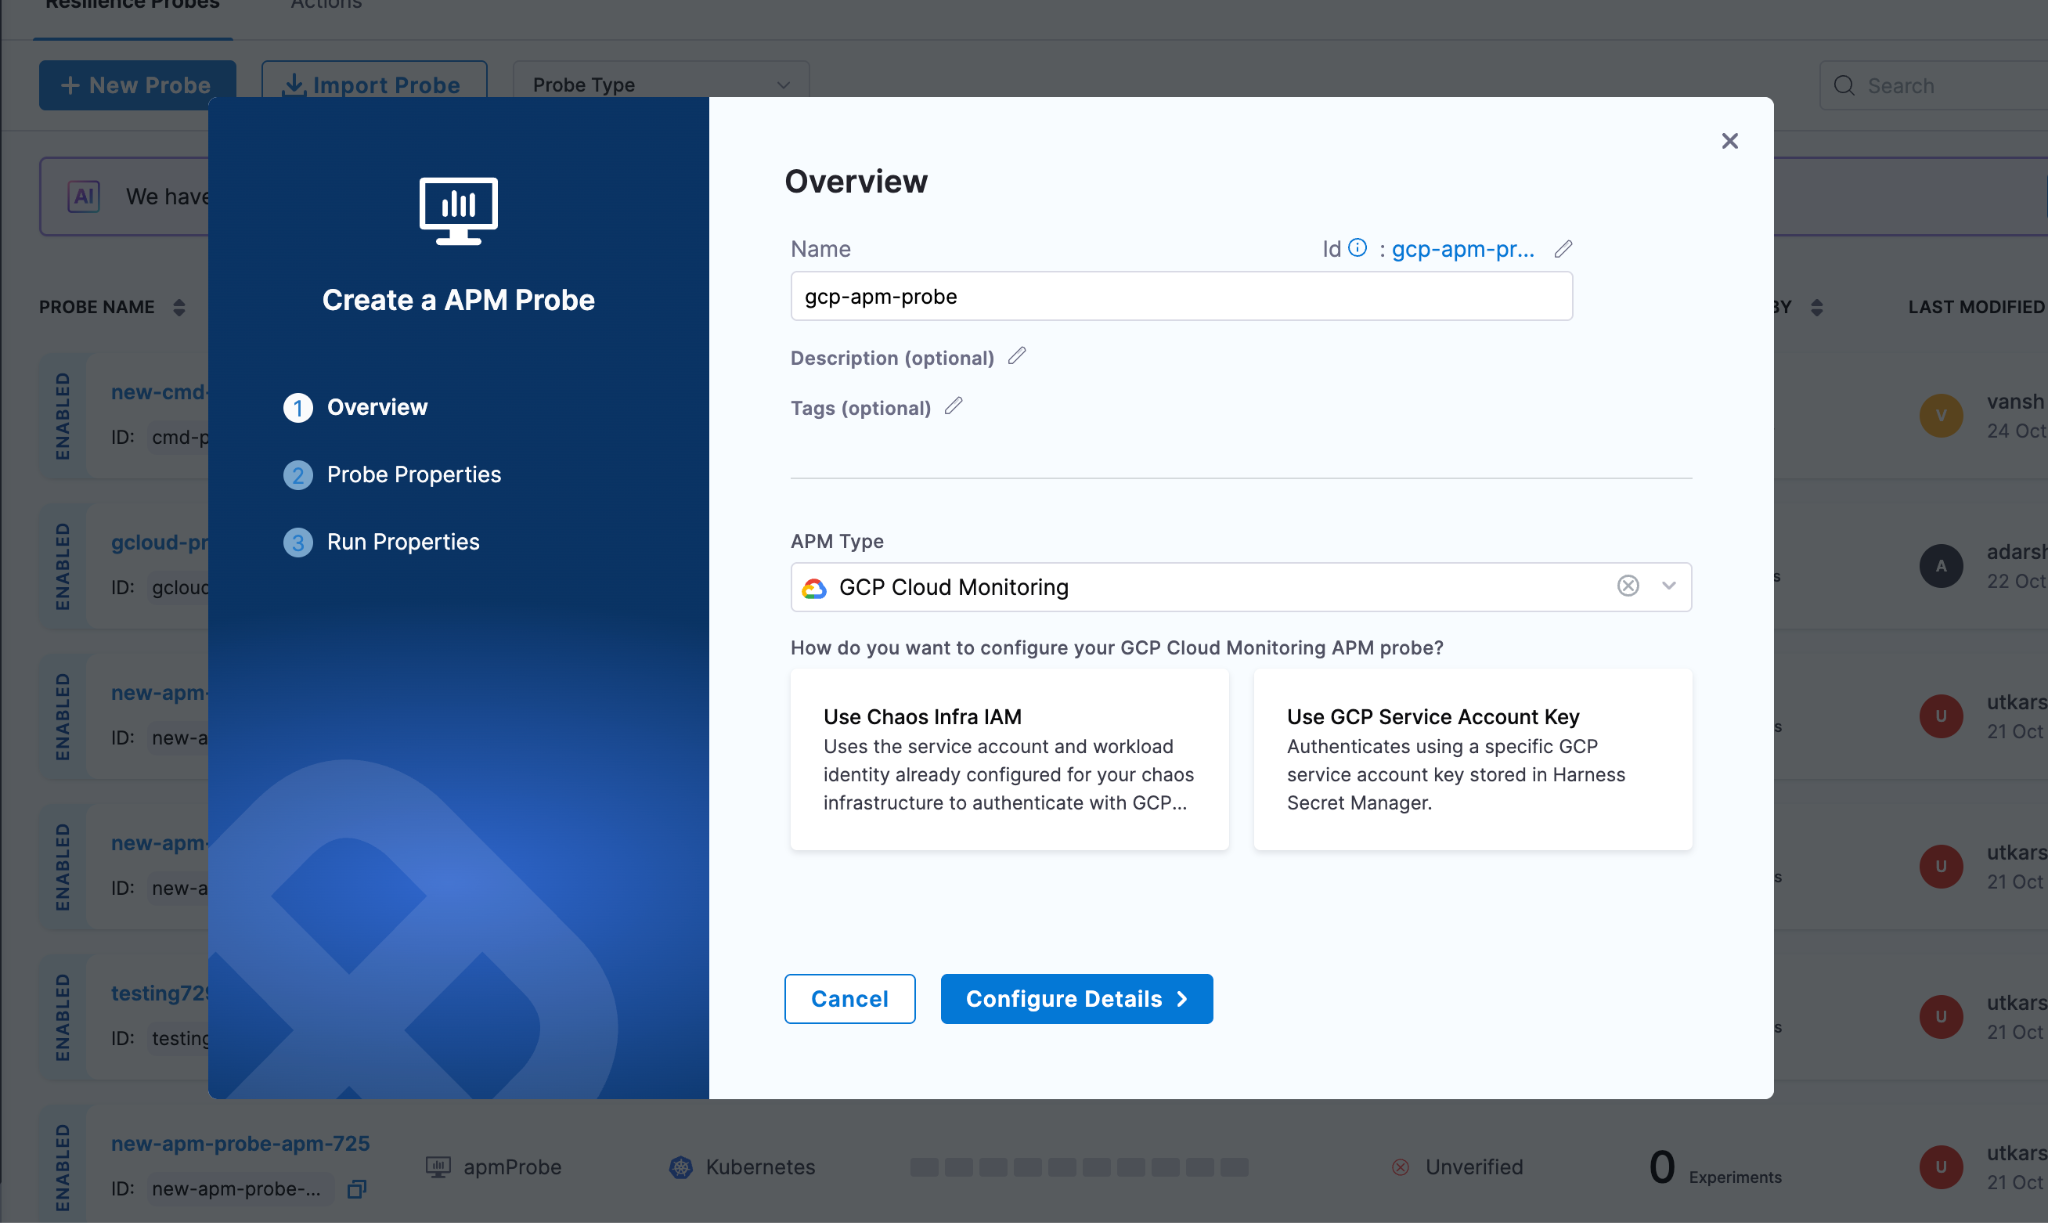
Task: Click the PROBE NAME sort arrows
Action: pos(179,307)
